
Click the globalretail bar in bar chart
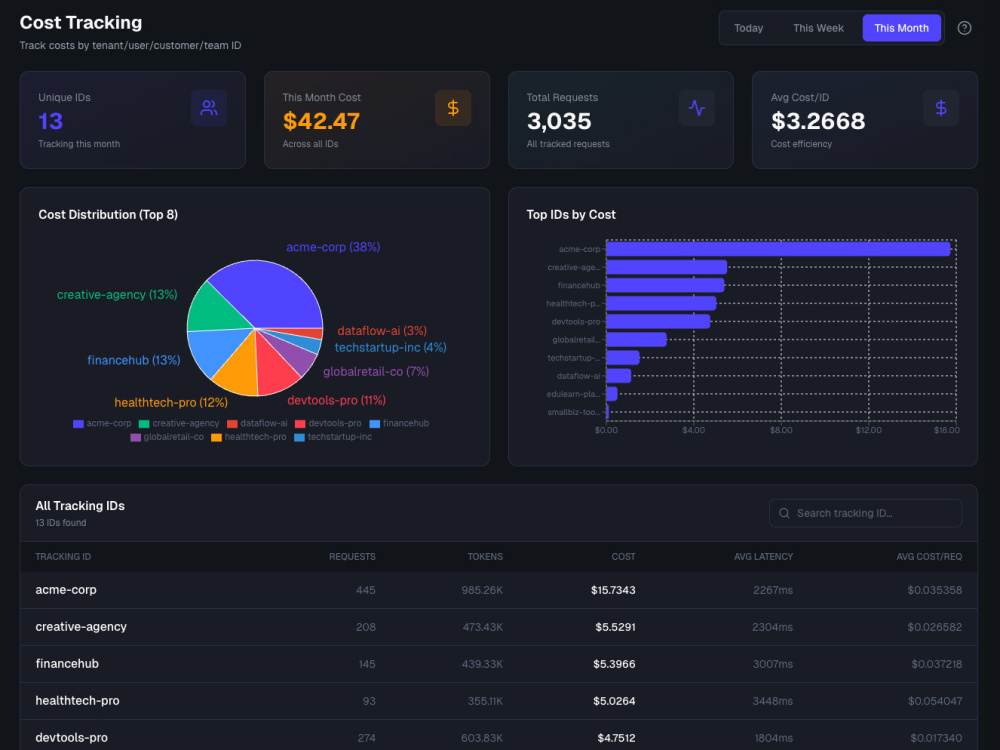(636, 340)
